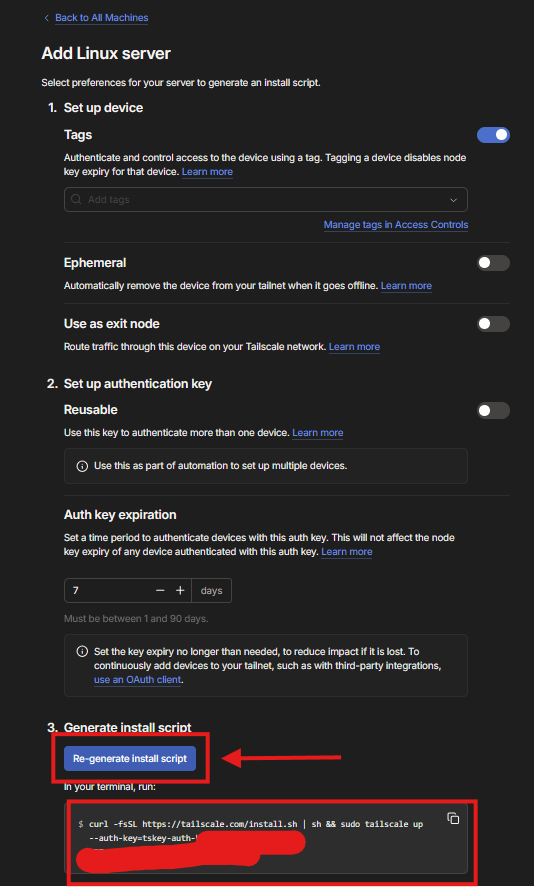534x887 pixels.
Task: Open Manage tags in Access Controls
Action: [396, 225]
